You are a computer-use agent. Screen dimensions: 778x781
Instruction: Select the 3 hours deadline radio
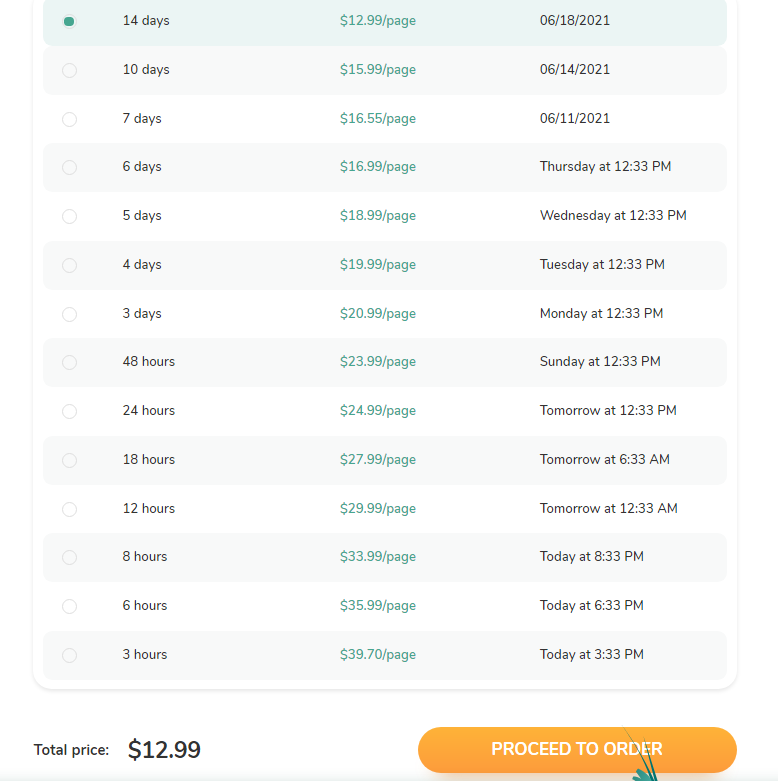69,655
